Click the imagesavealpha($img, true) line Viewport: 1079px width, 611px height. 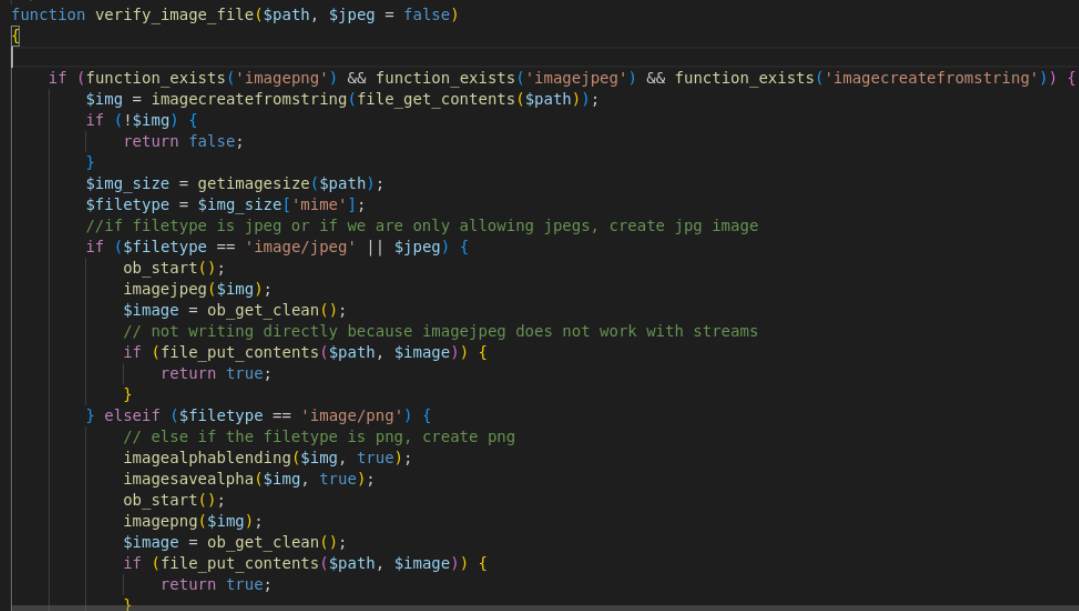[x=248, y=479]
